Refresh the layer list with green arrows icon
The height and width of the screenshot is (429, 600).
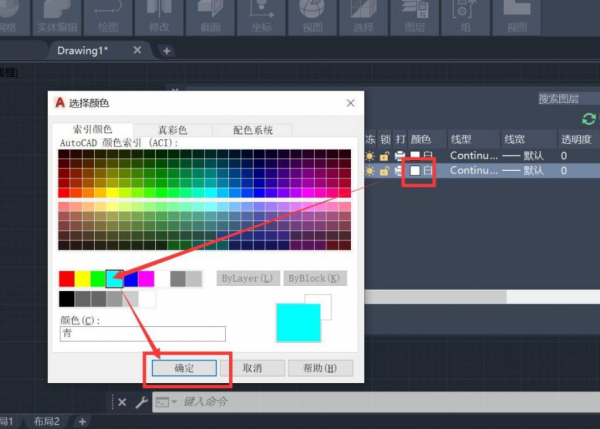point(589,119)
